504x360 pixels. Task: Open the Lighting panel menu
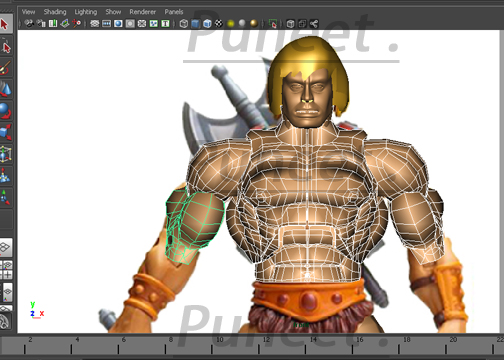click(86, 12)
